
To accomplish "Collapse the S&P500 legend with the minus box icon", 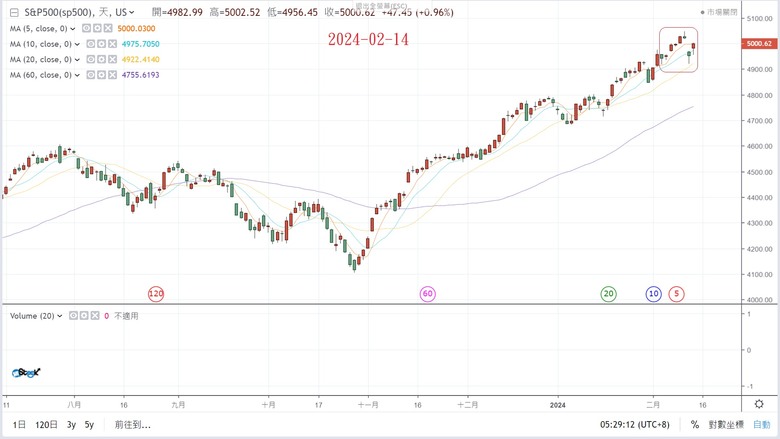I will pyautogui.click(x=14, y=12).
